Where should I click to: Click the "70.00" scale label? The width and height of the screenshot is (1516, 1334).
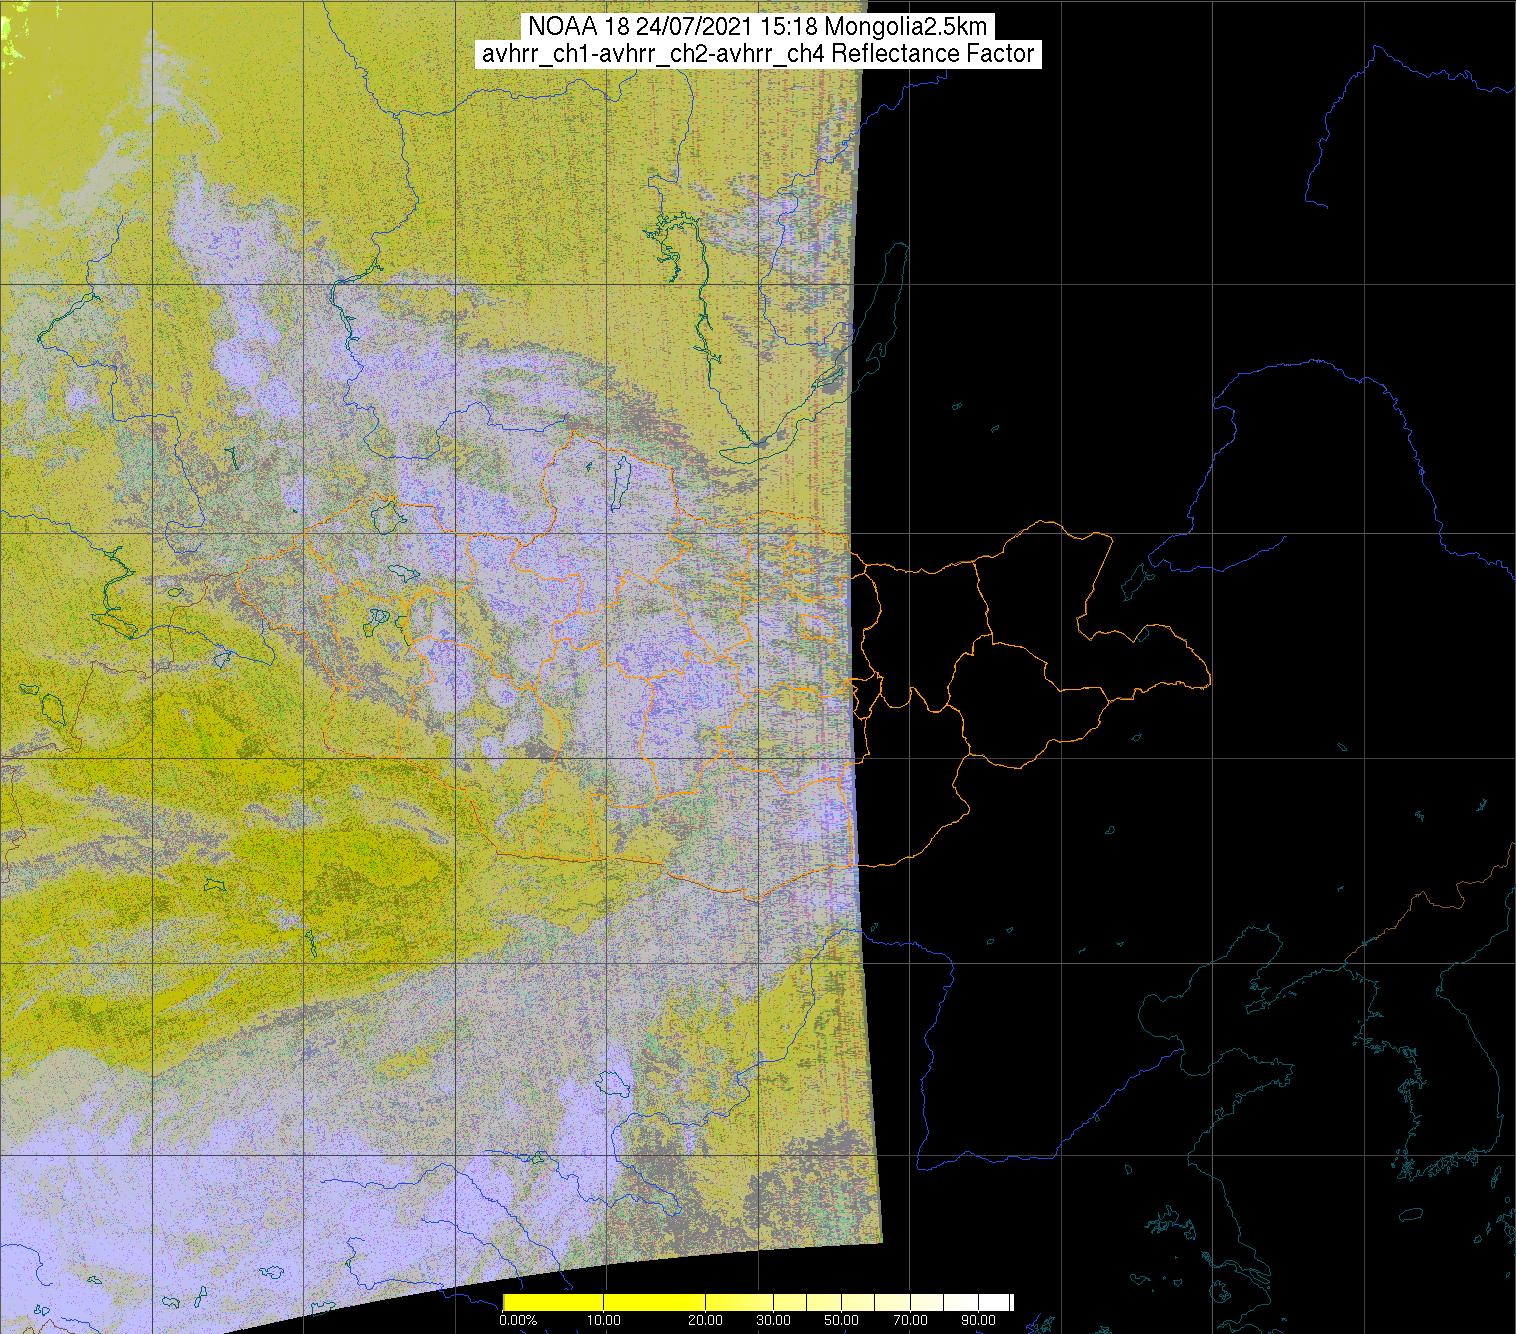tap(910, 1321)
